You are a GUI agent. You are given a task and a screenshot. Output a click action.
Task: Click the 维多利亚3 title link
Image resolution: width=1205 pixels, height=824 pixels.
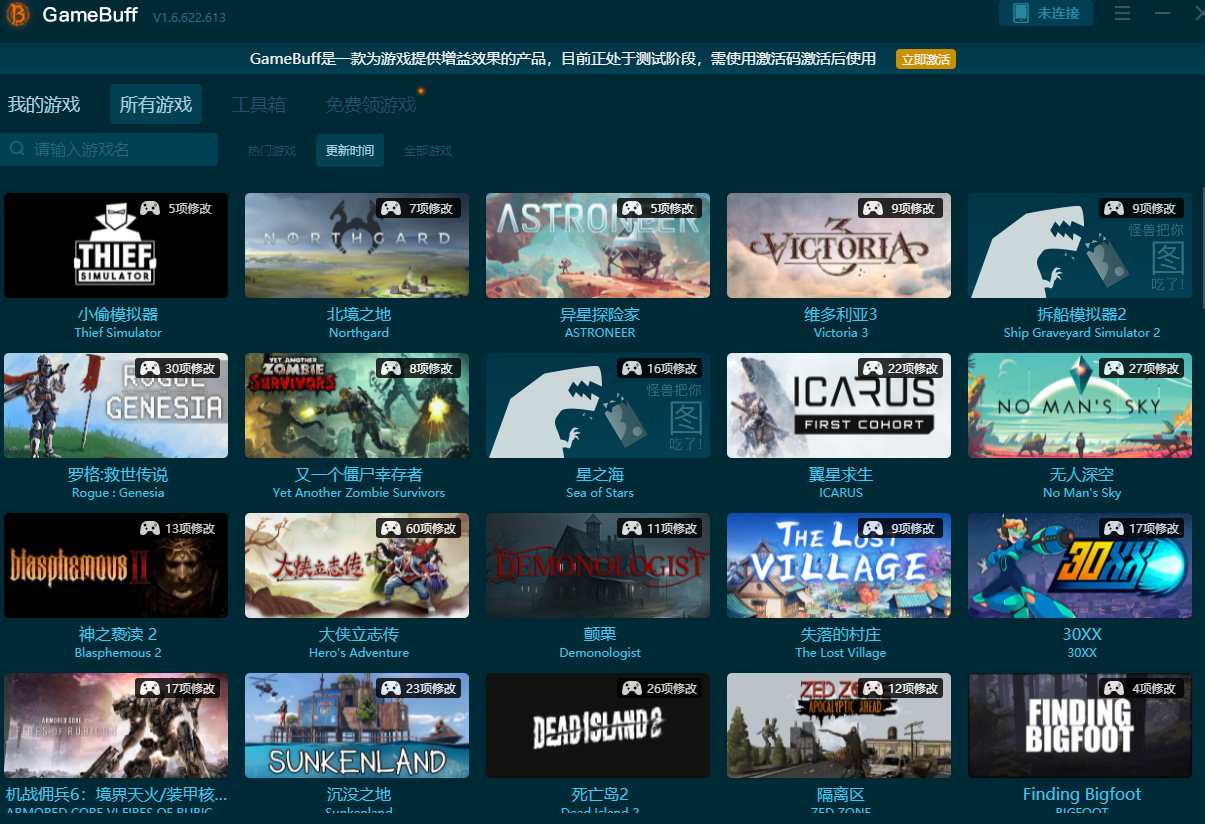[x=841, y=314]
